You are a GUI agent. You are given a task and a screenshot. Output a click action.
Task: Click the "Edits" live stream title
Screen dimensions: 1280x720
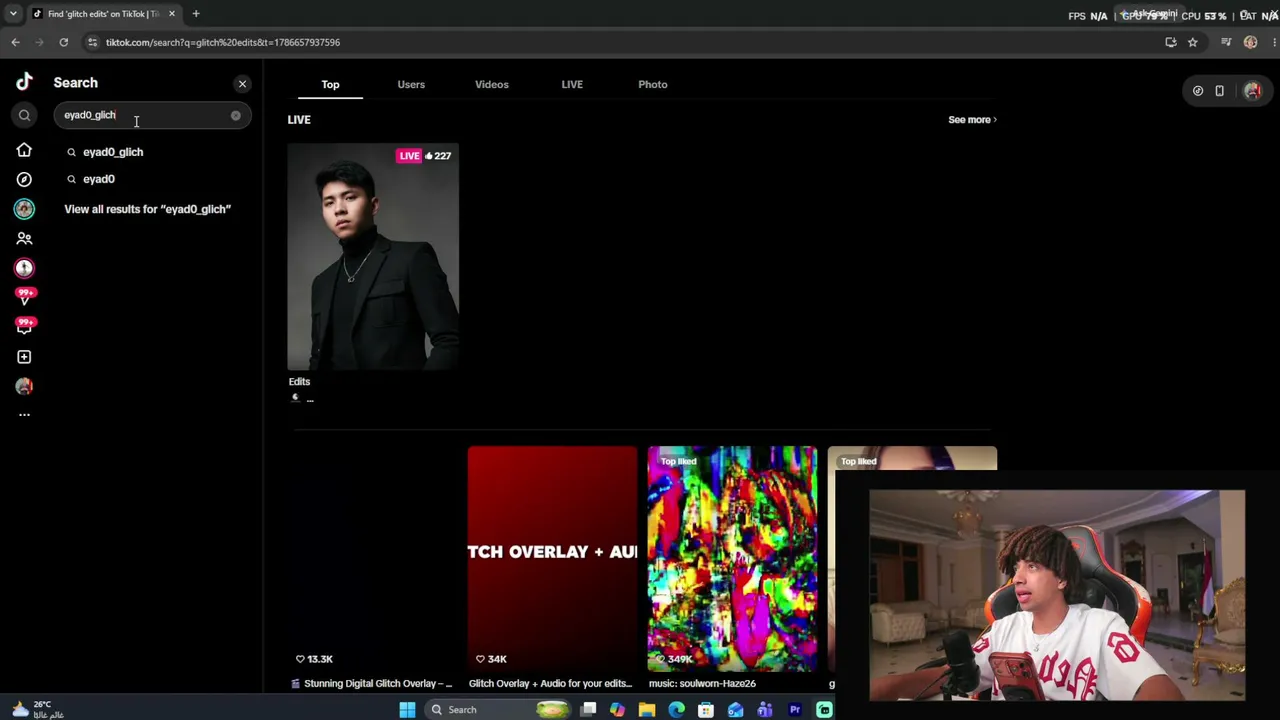(x=299, y=381)
